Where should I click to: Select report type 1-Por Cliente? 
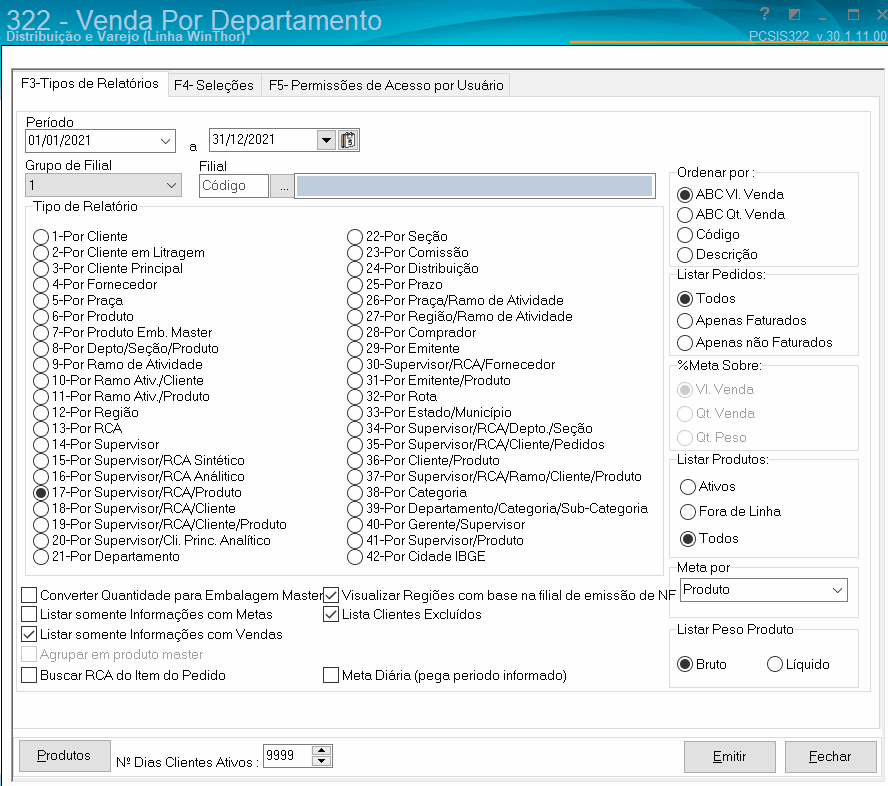tap(80, 237)
